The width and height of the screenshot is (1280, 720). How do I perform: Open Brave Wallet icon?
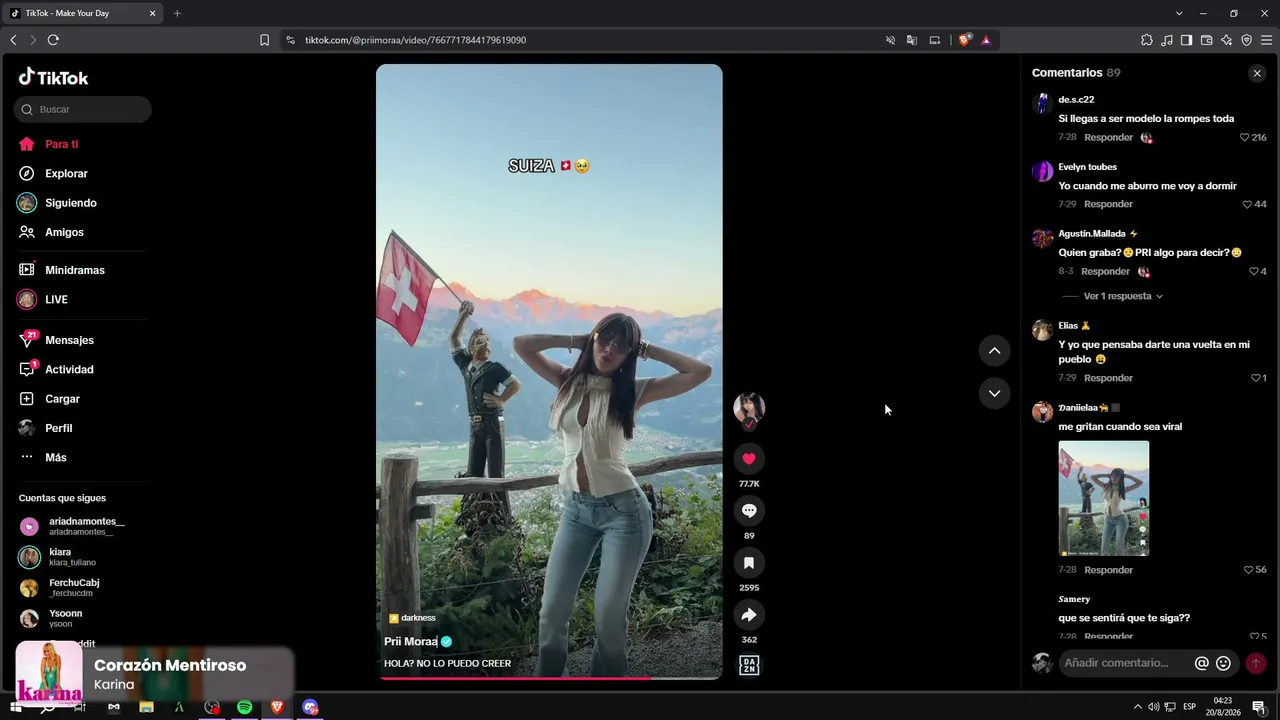click(1206, 40)
